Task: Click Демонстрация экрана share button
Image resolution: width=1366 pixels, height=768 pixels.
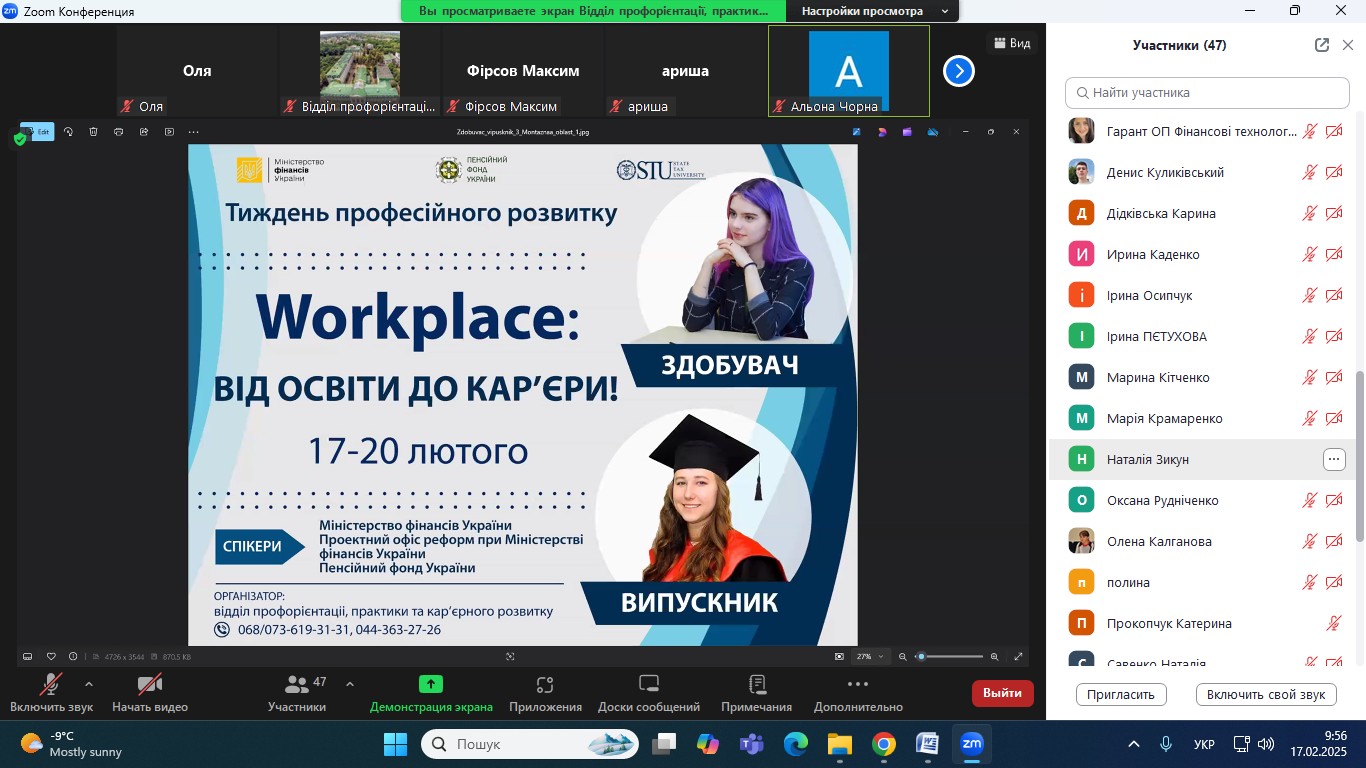Action: point(431,693)
